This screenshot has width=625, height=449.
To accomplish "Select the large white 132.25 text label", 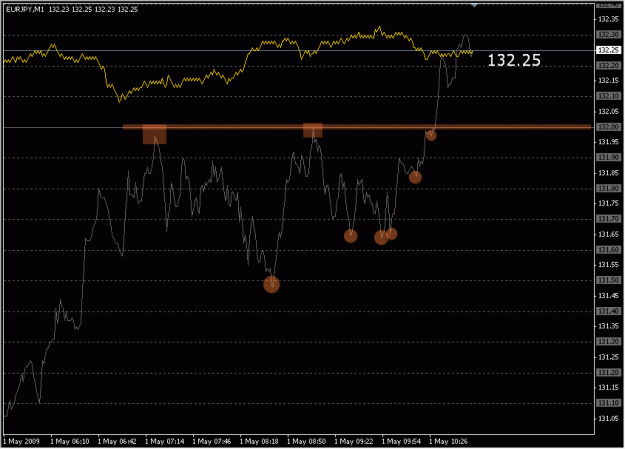I will click(514, 61).
